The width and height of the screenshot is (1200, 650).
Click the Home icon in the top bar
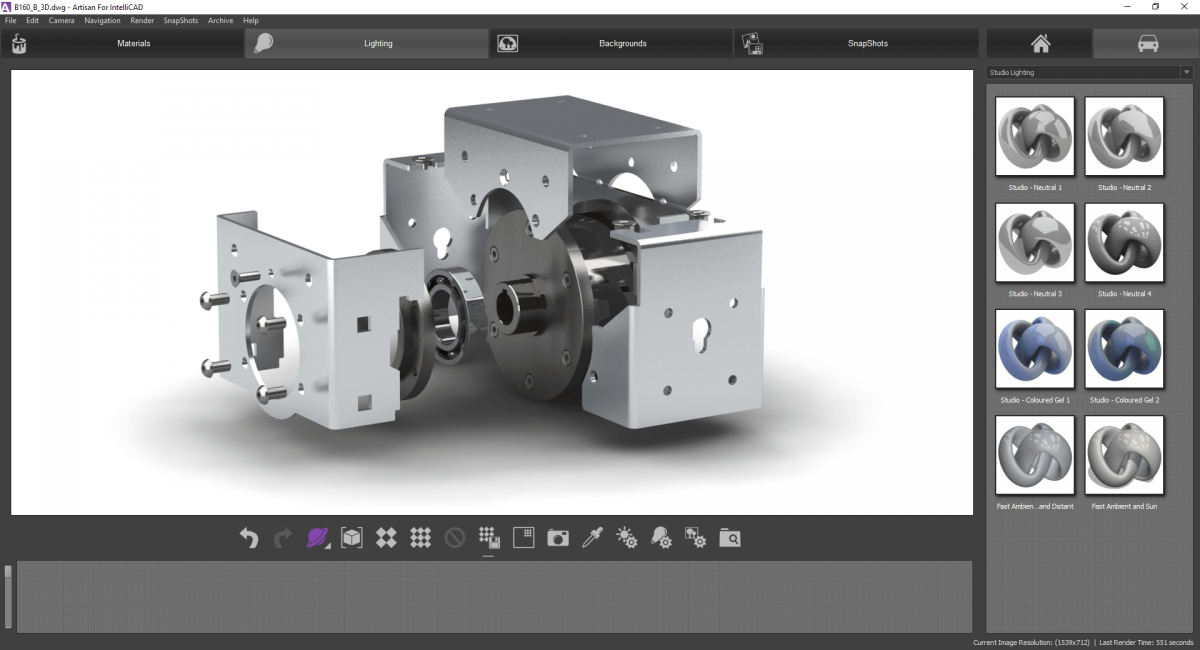click(x=1040, y=43)
